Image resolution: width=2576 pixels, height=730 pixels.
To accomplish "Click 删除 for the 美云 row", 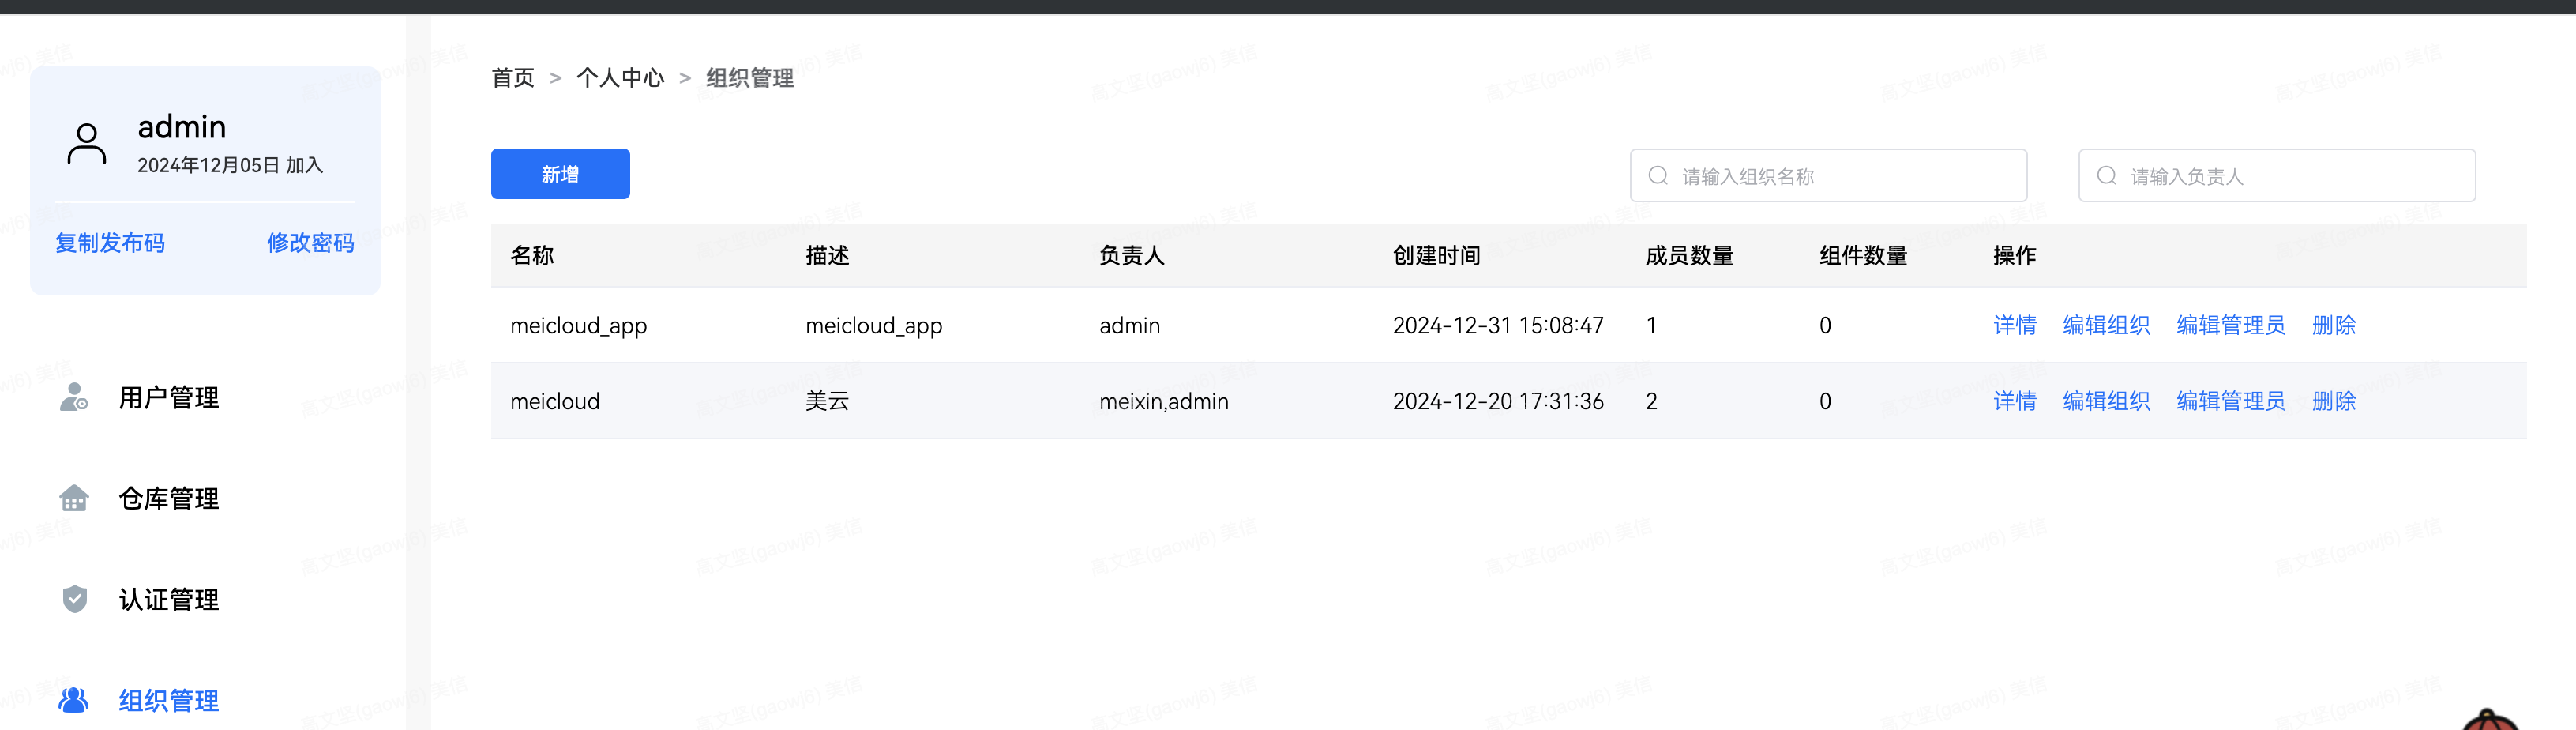I will 2334,401.
